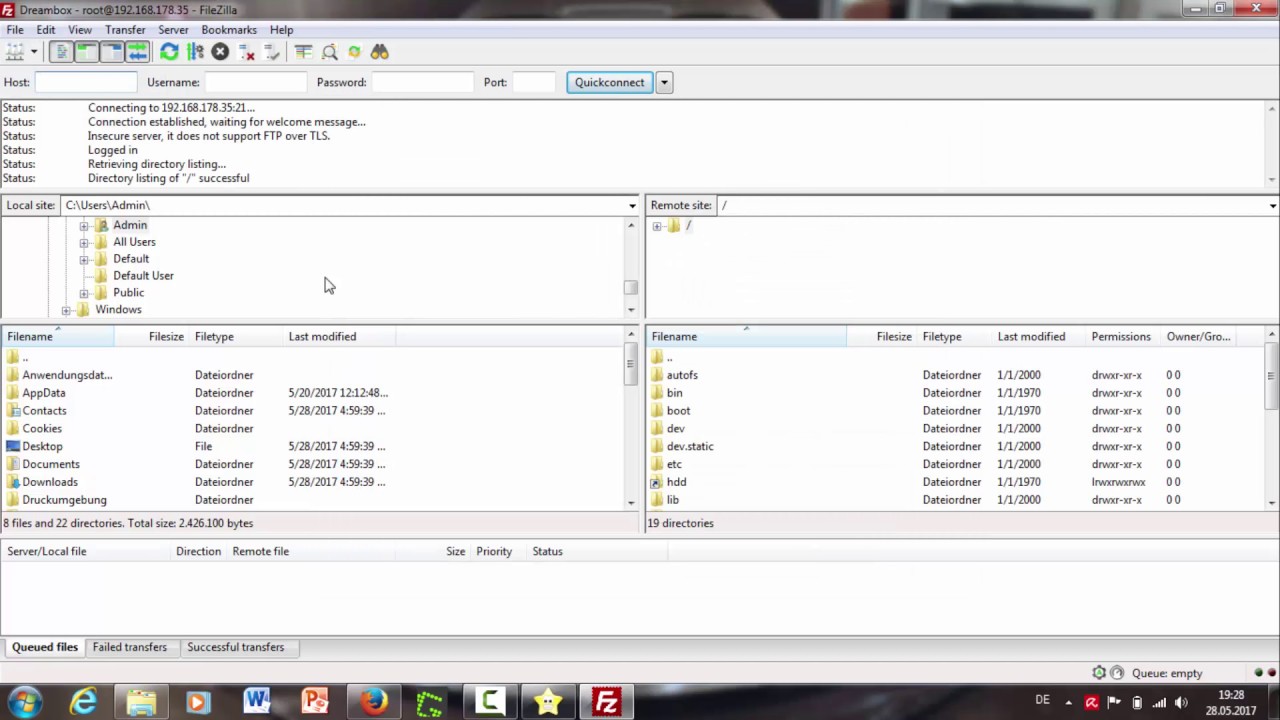Click the Host input field

(86, 82)
